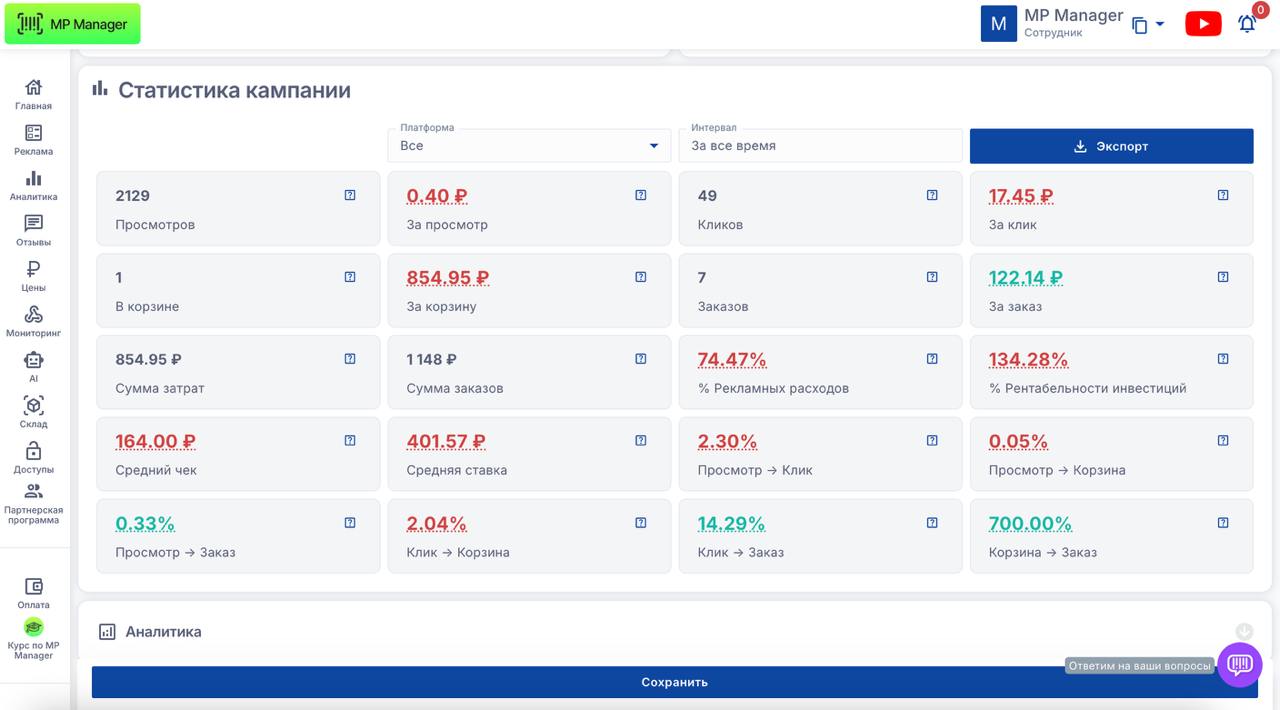Click the help icon on Просмотров card
Screen dimensions: 1280x710
350,195
